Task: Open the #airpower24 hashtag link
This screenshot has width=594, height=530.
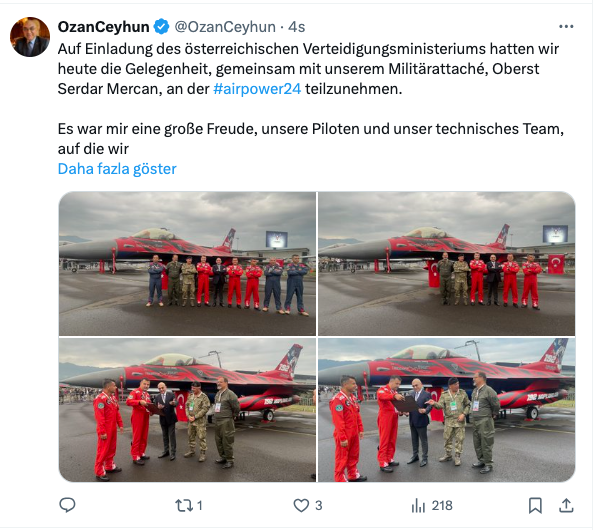Action: (x=257, y=89)
